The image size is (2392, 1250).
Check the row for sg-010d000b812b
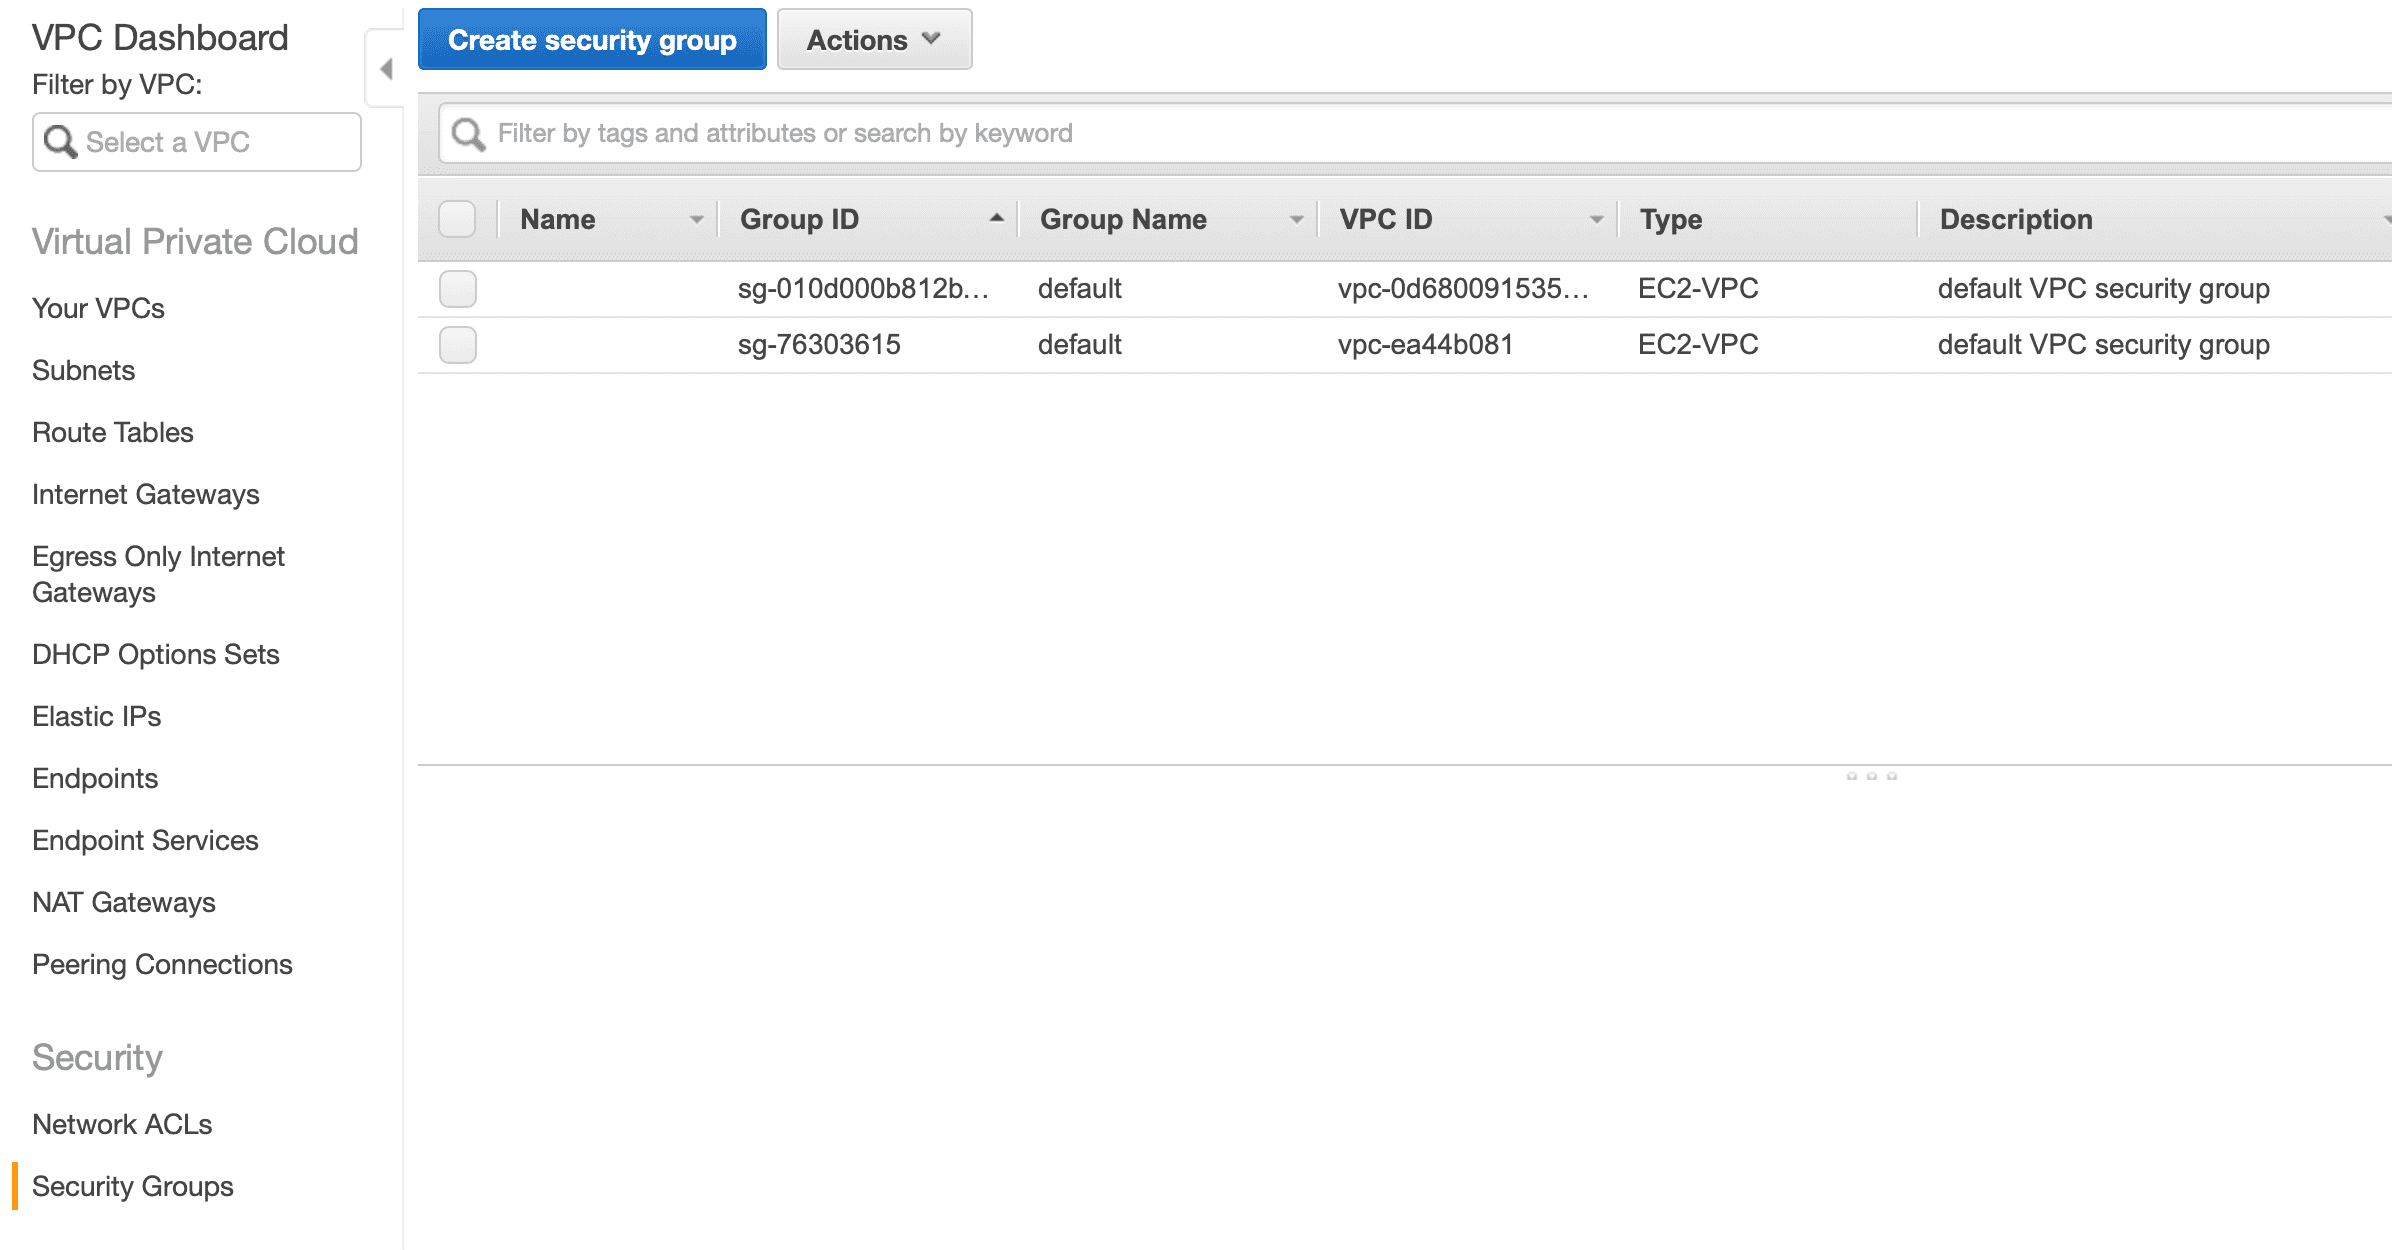pos(457,289)
